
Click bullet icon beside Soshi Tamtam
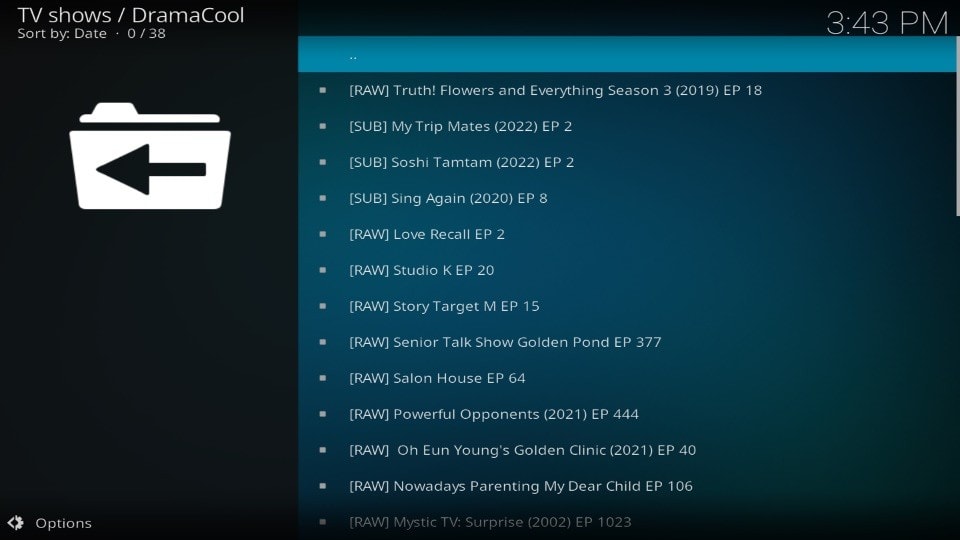[x=323, y=162]
